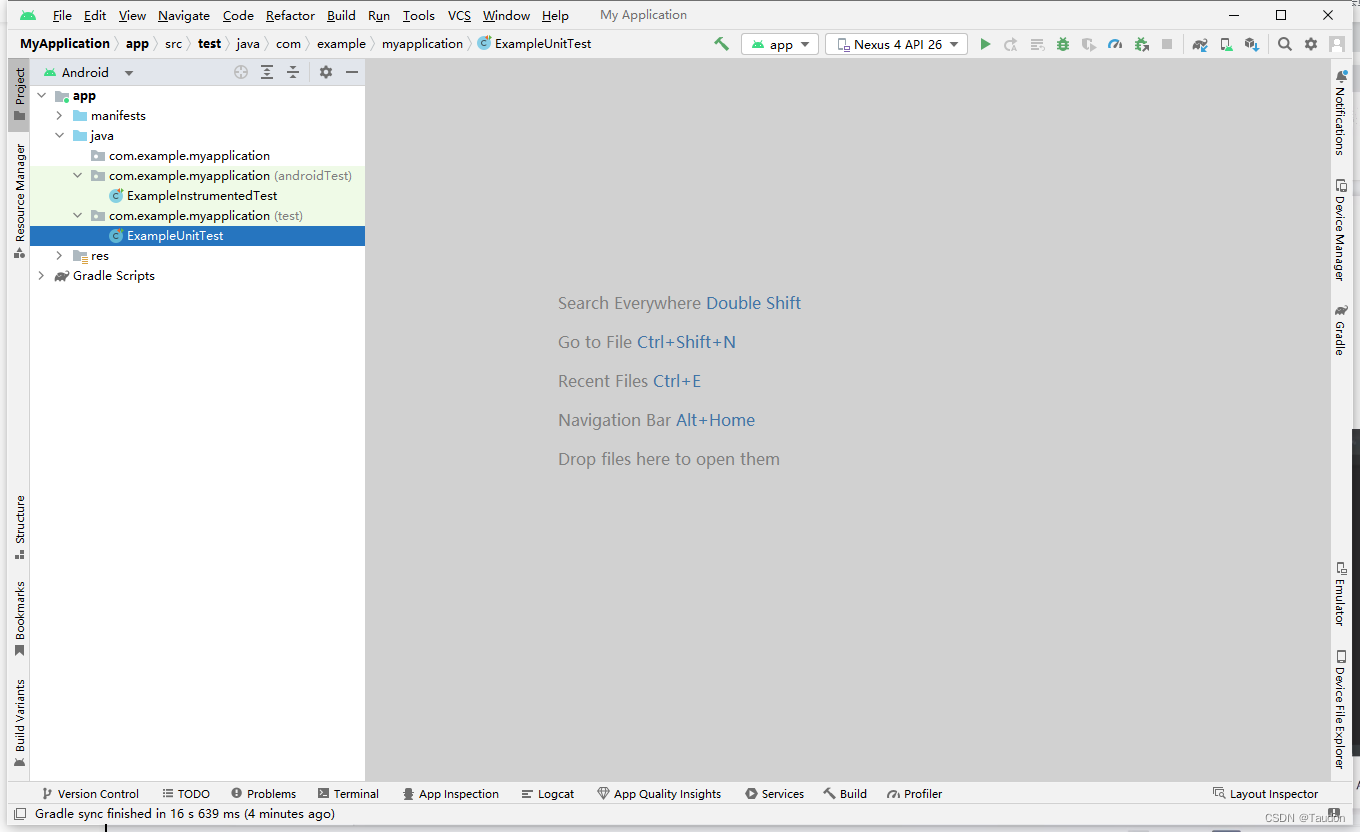Open the Edit menu
The height and width of the screenshot is (832, 1360).
coord(95,15)
